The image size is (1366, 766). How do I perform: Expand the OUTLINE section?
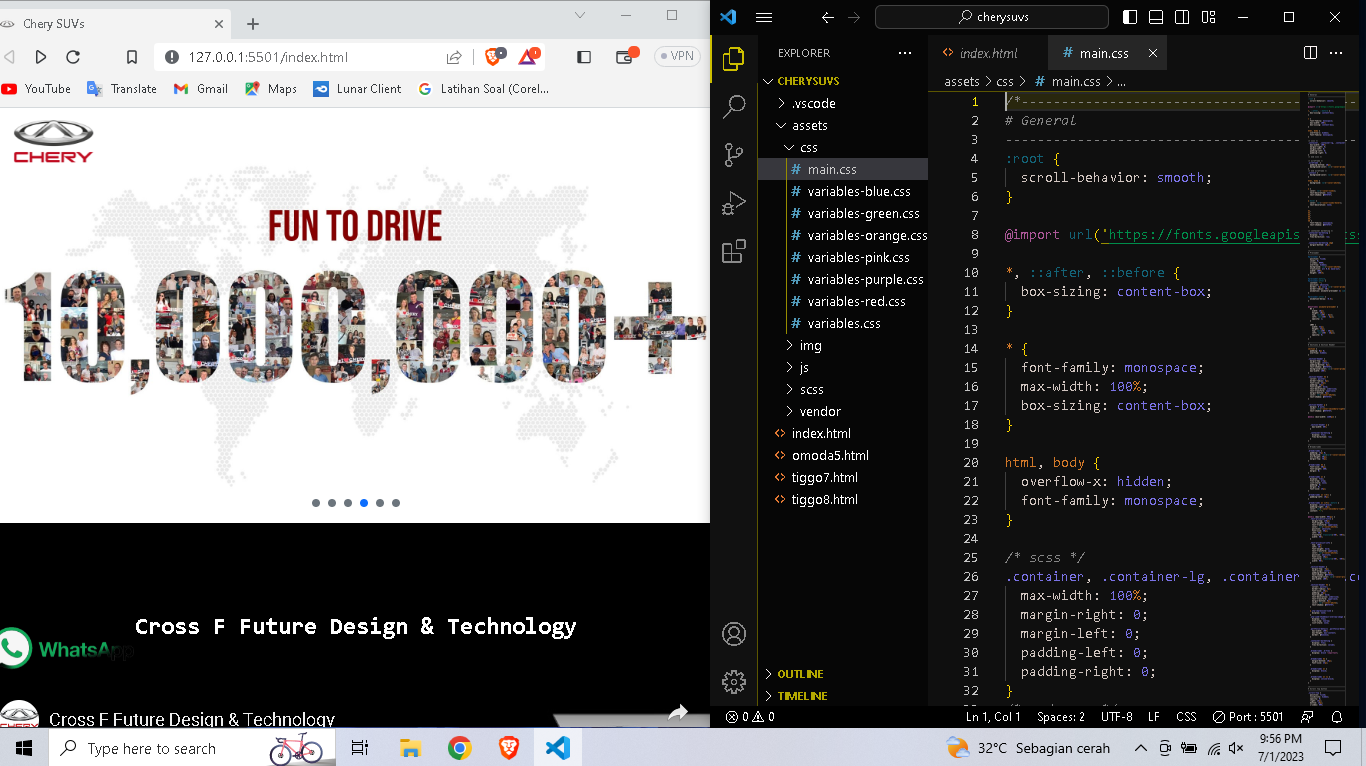843,674
